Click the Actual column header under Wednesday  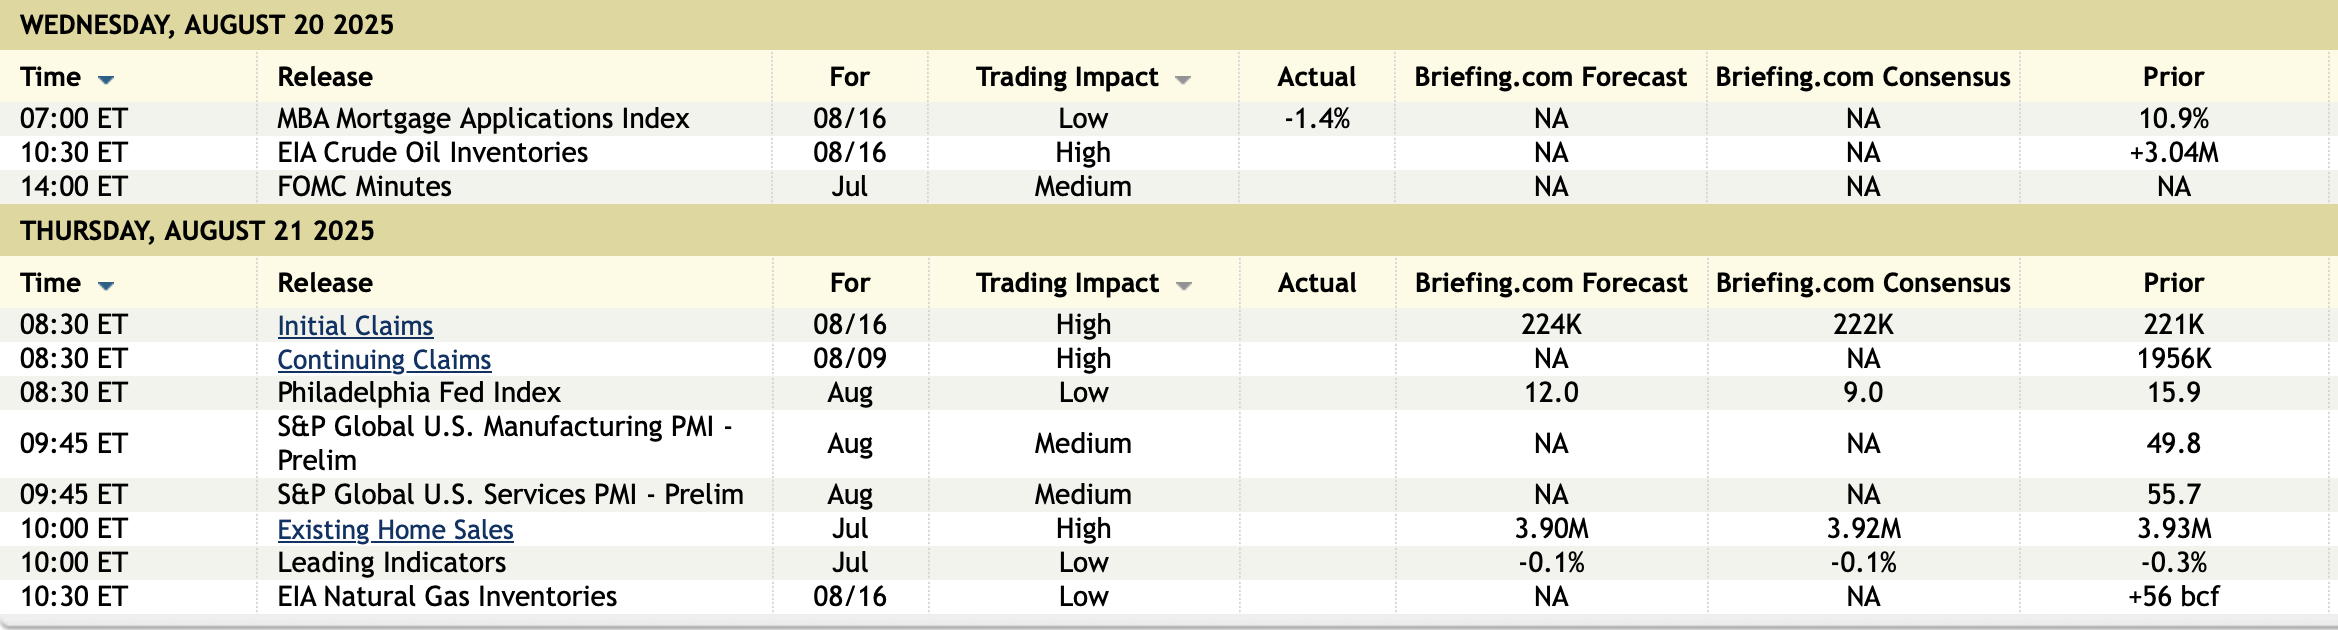pyautogui.click(x=1316, y=77)
